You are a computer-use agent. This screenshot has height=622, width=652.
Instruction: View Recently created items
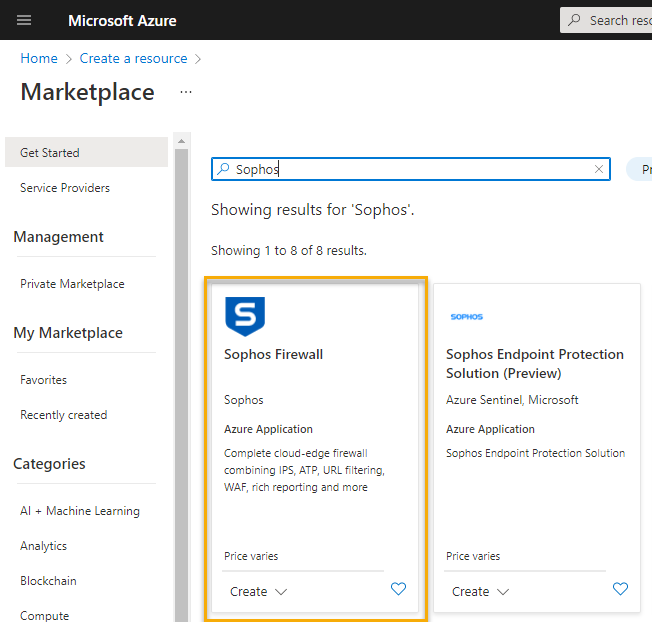[x=63, y=415]
